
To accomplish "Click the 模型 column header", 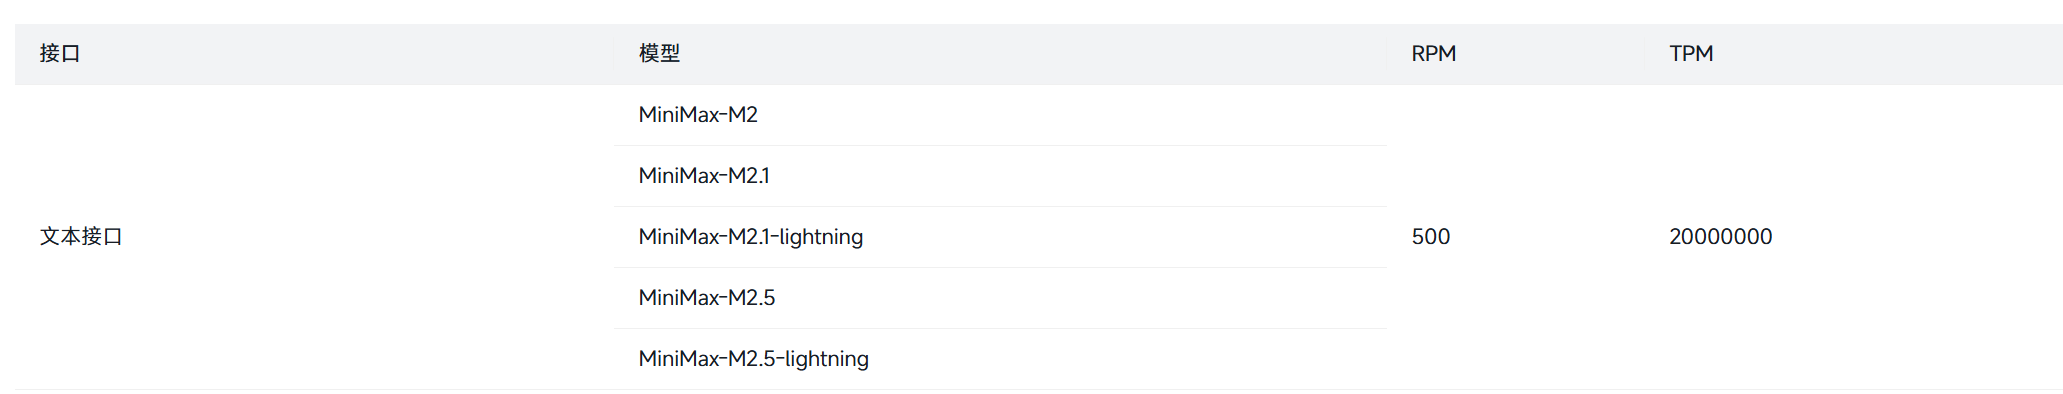I will pyautogui.click(x=660, y=54).
